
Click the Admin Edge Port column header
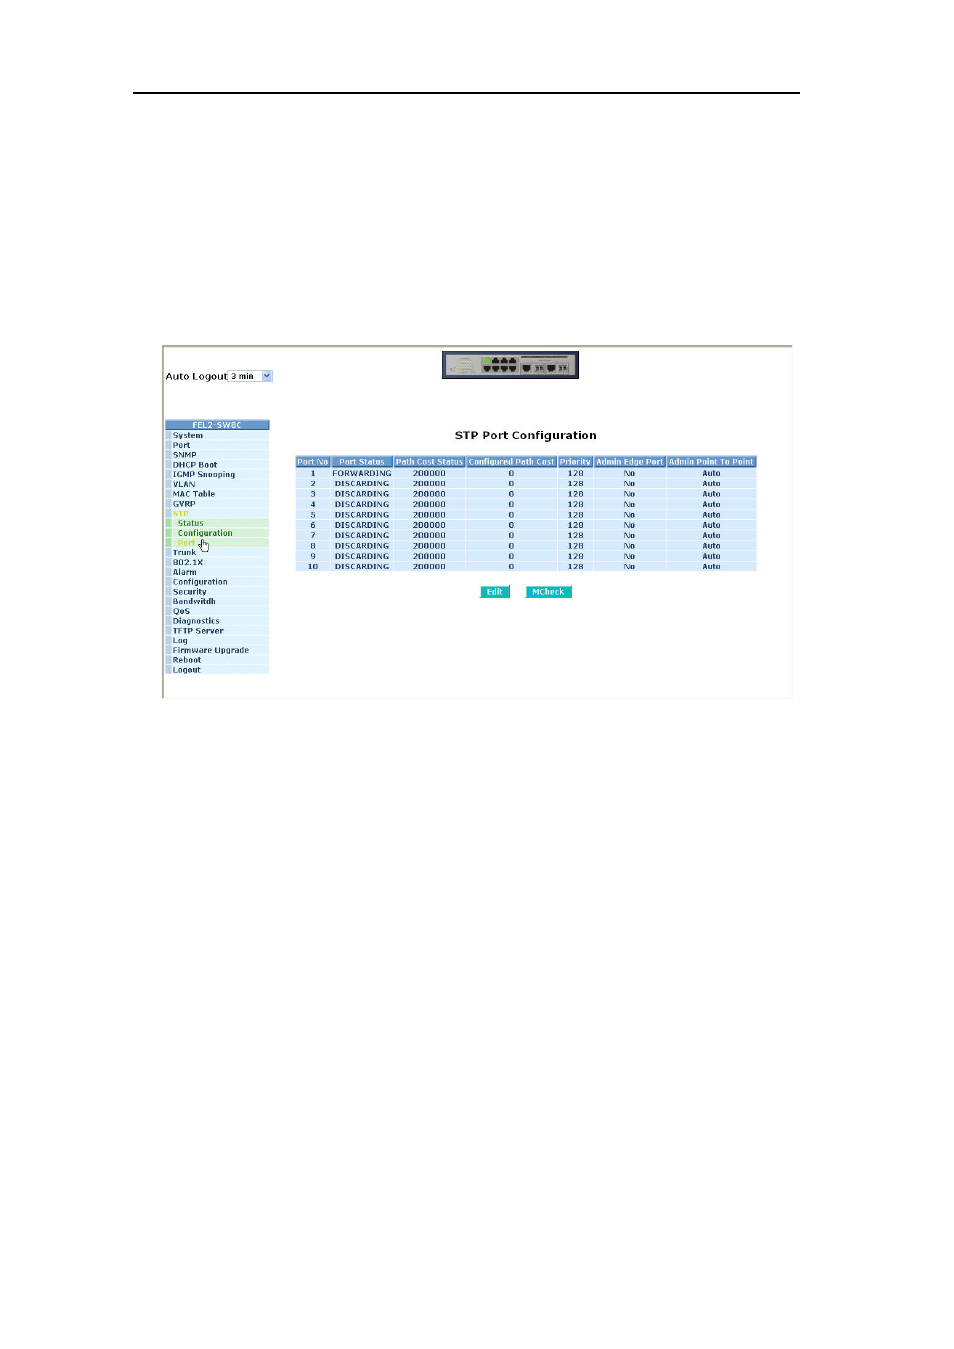(x=629, y=462)
